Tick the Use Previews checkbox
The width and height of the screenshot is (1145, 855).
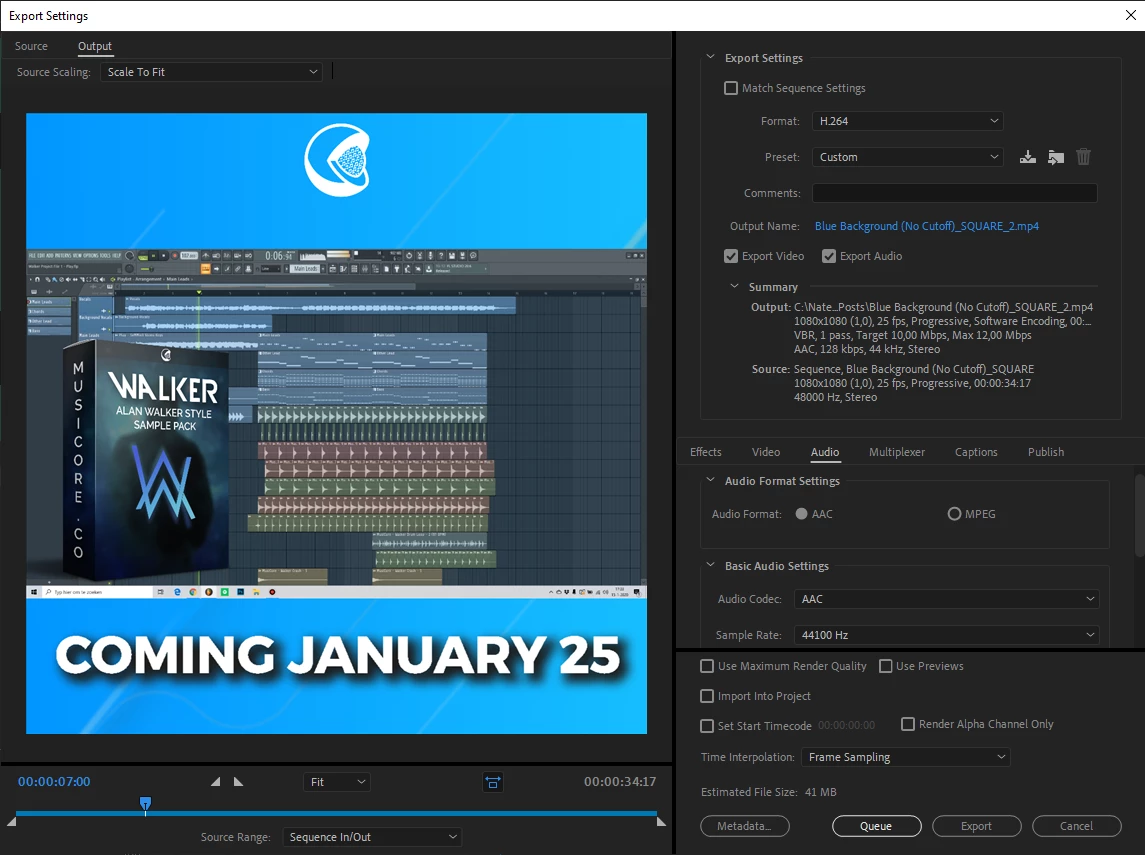pyautogui.click(x=886, y=666)
